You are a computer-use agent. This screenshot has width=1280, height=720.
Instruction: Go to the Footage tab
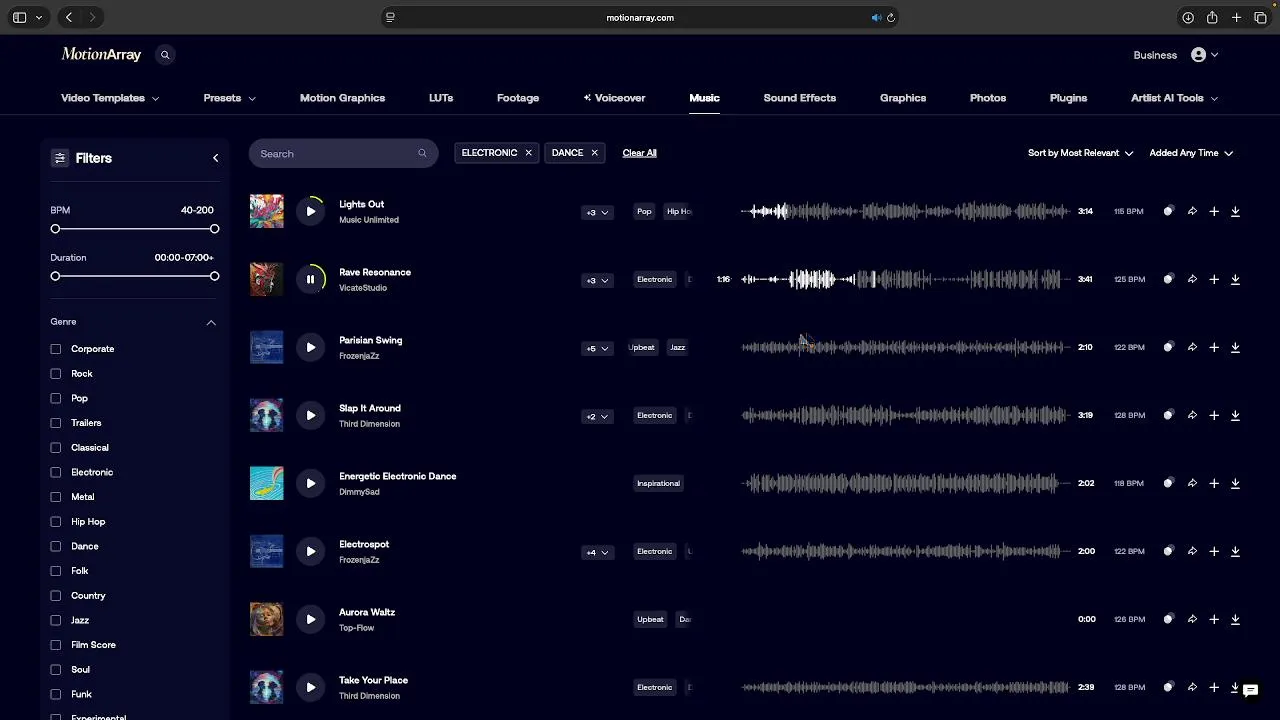point(518,98)
